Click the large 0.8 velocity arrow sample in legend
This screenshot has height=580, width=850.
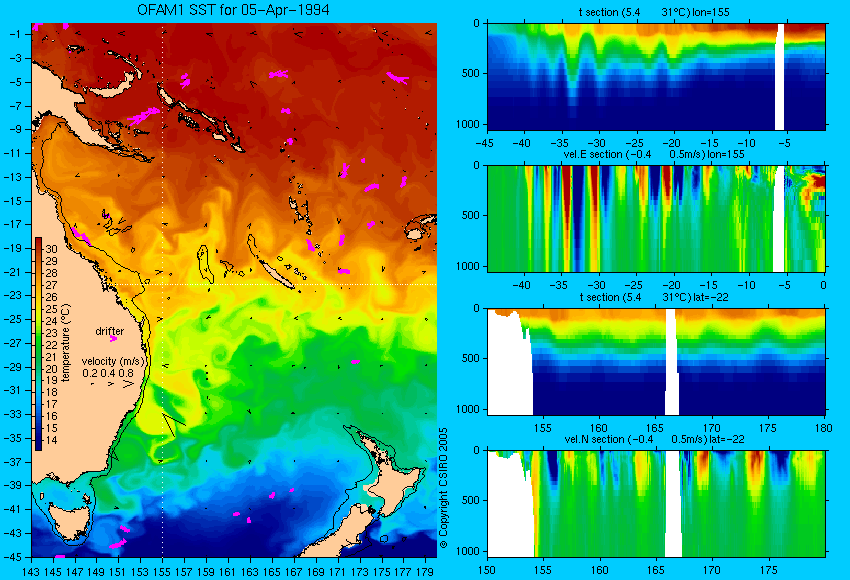pyautogui.click(x=128, y=384)
